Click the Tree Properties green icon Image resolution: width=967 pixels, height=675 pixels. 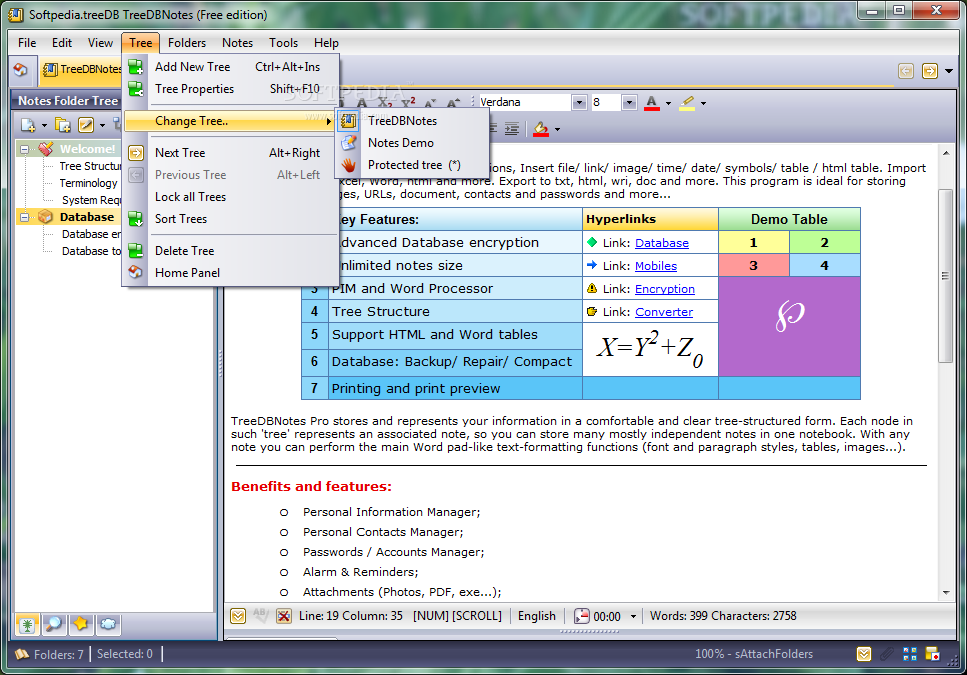[136, 89]
